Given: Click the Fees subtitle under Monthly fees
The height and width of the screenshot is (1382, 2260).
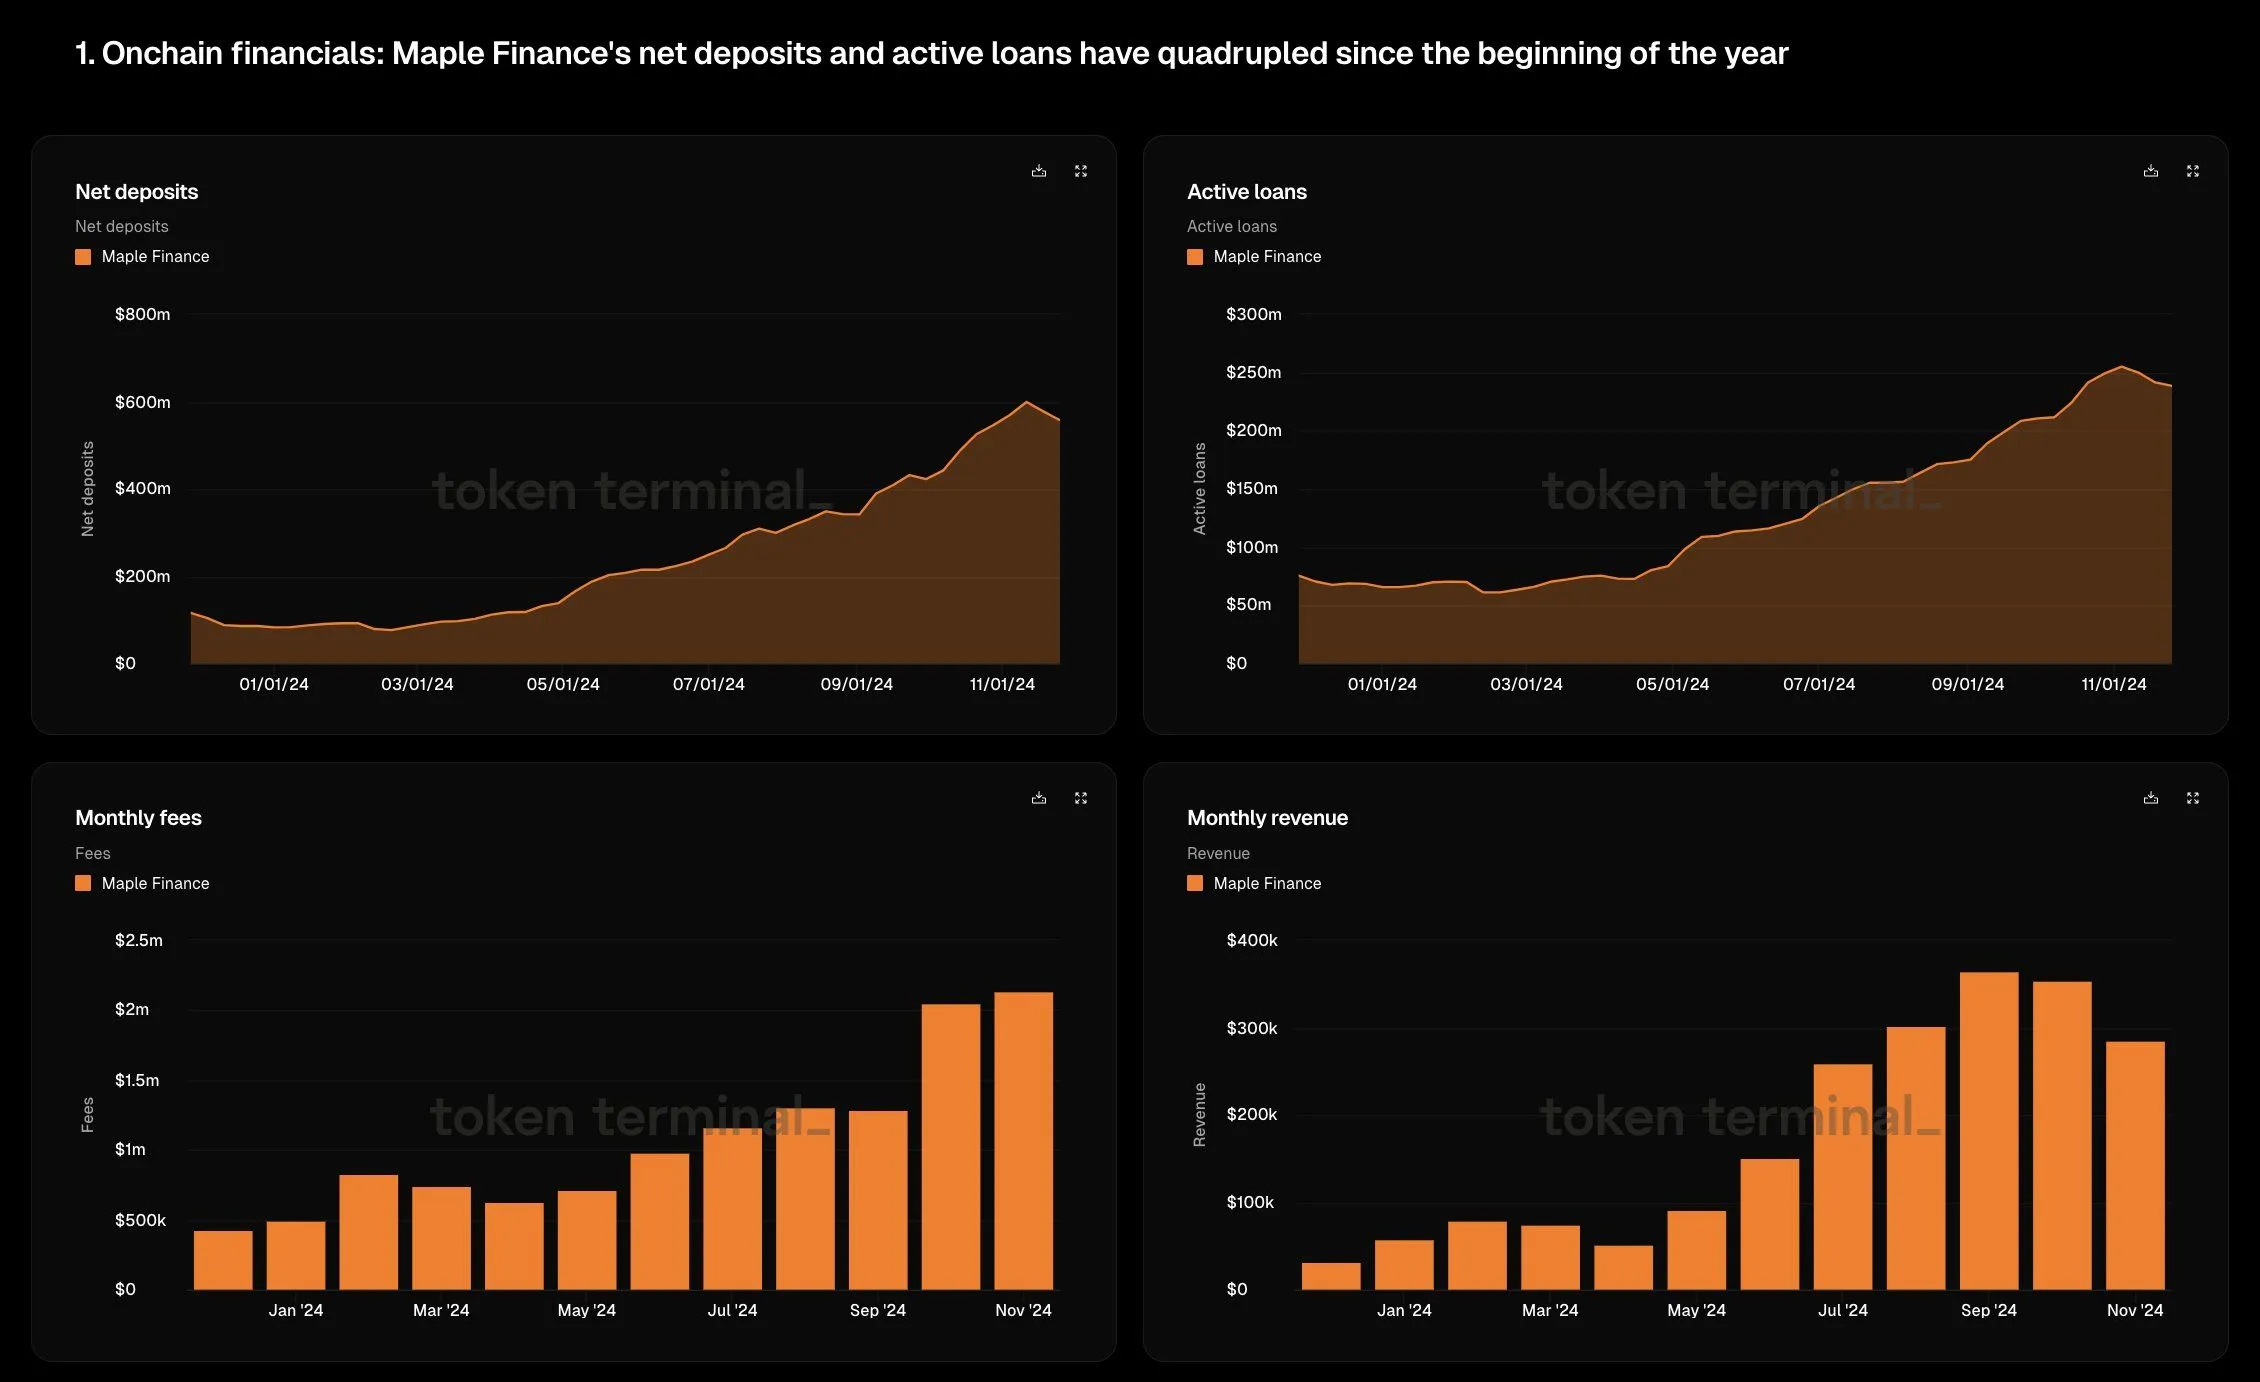Looking at the screenshot, I should [93, 853].
